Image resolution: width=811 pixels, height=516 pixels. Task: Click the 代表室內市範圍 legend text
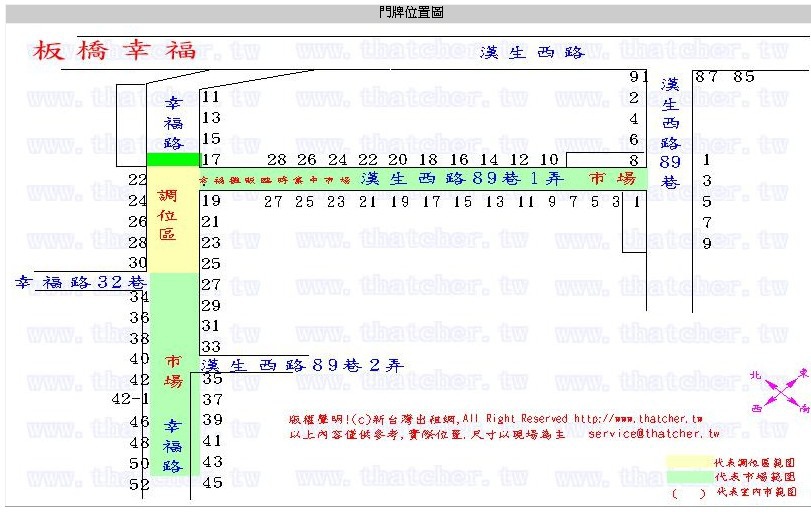[757, 492]
